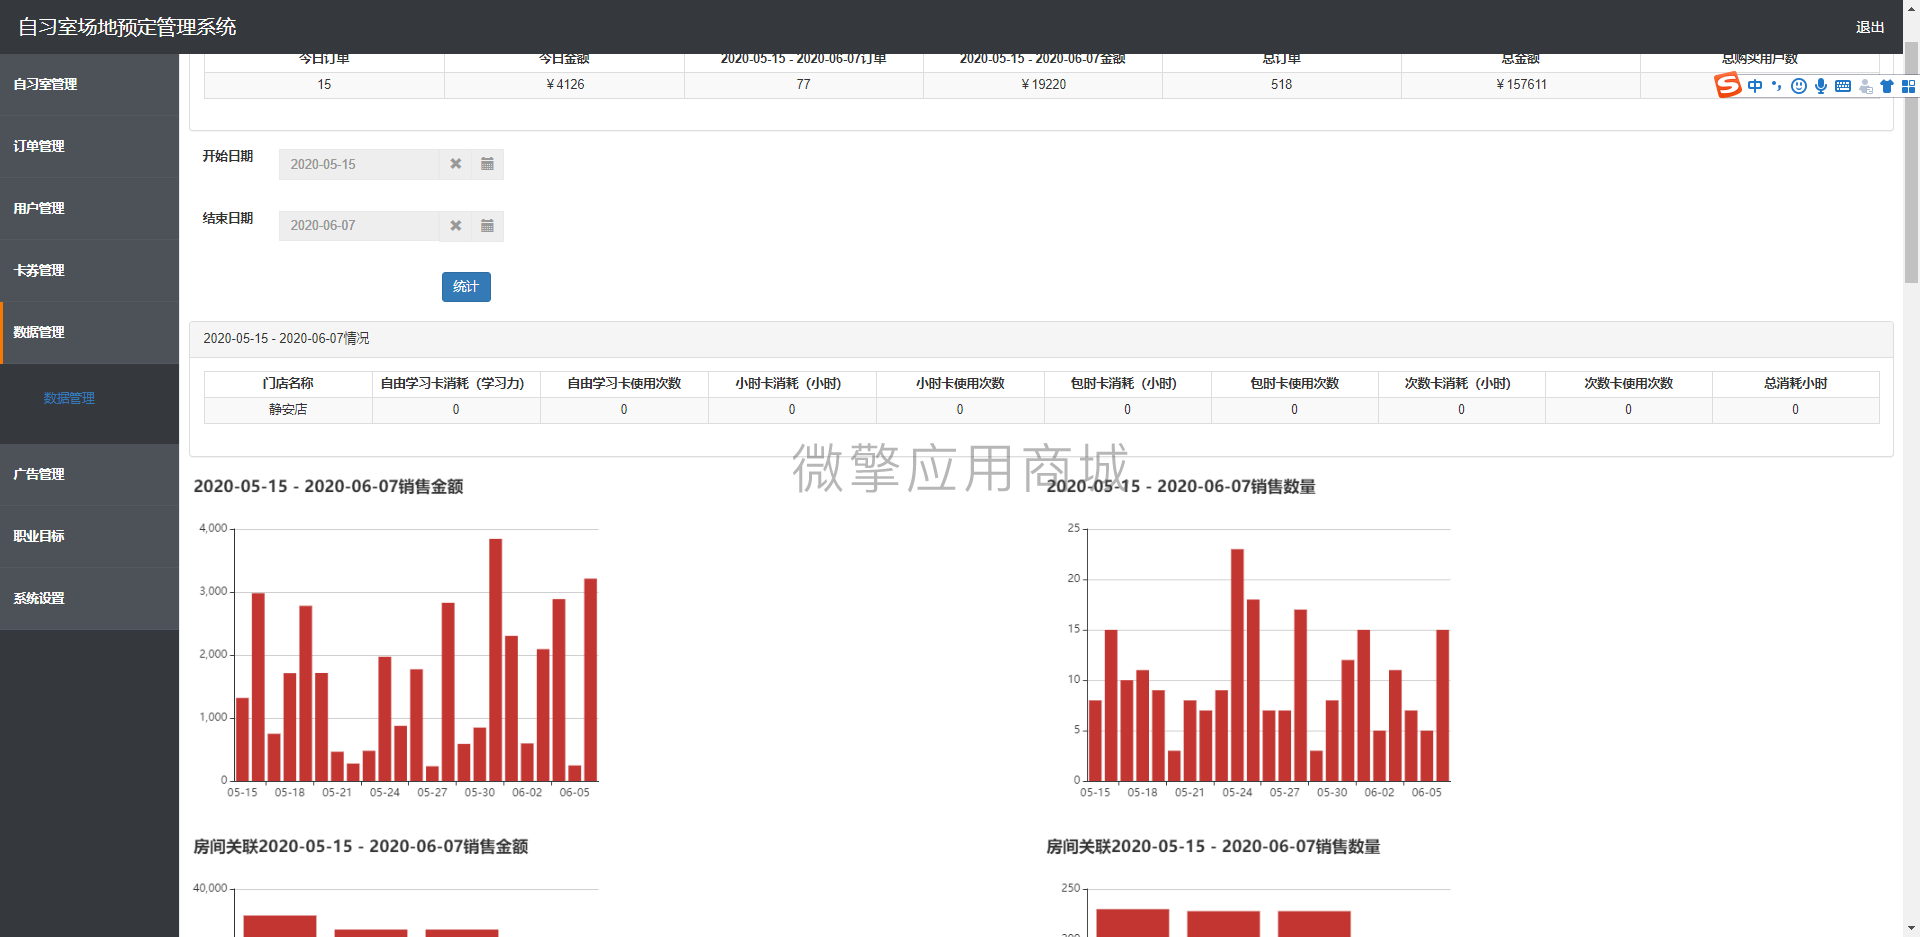Click the 包时卡消耗（小时） column header
Viewport: 1920px width, 937px height.
click(1127, 384)
